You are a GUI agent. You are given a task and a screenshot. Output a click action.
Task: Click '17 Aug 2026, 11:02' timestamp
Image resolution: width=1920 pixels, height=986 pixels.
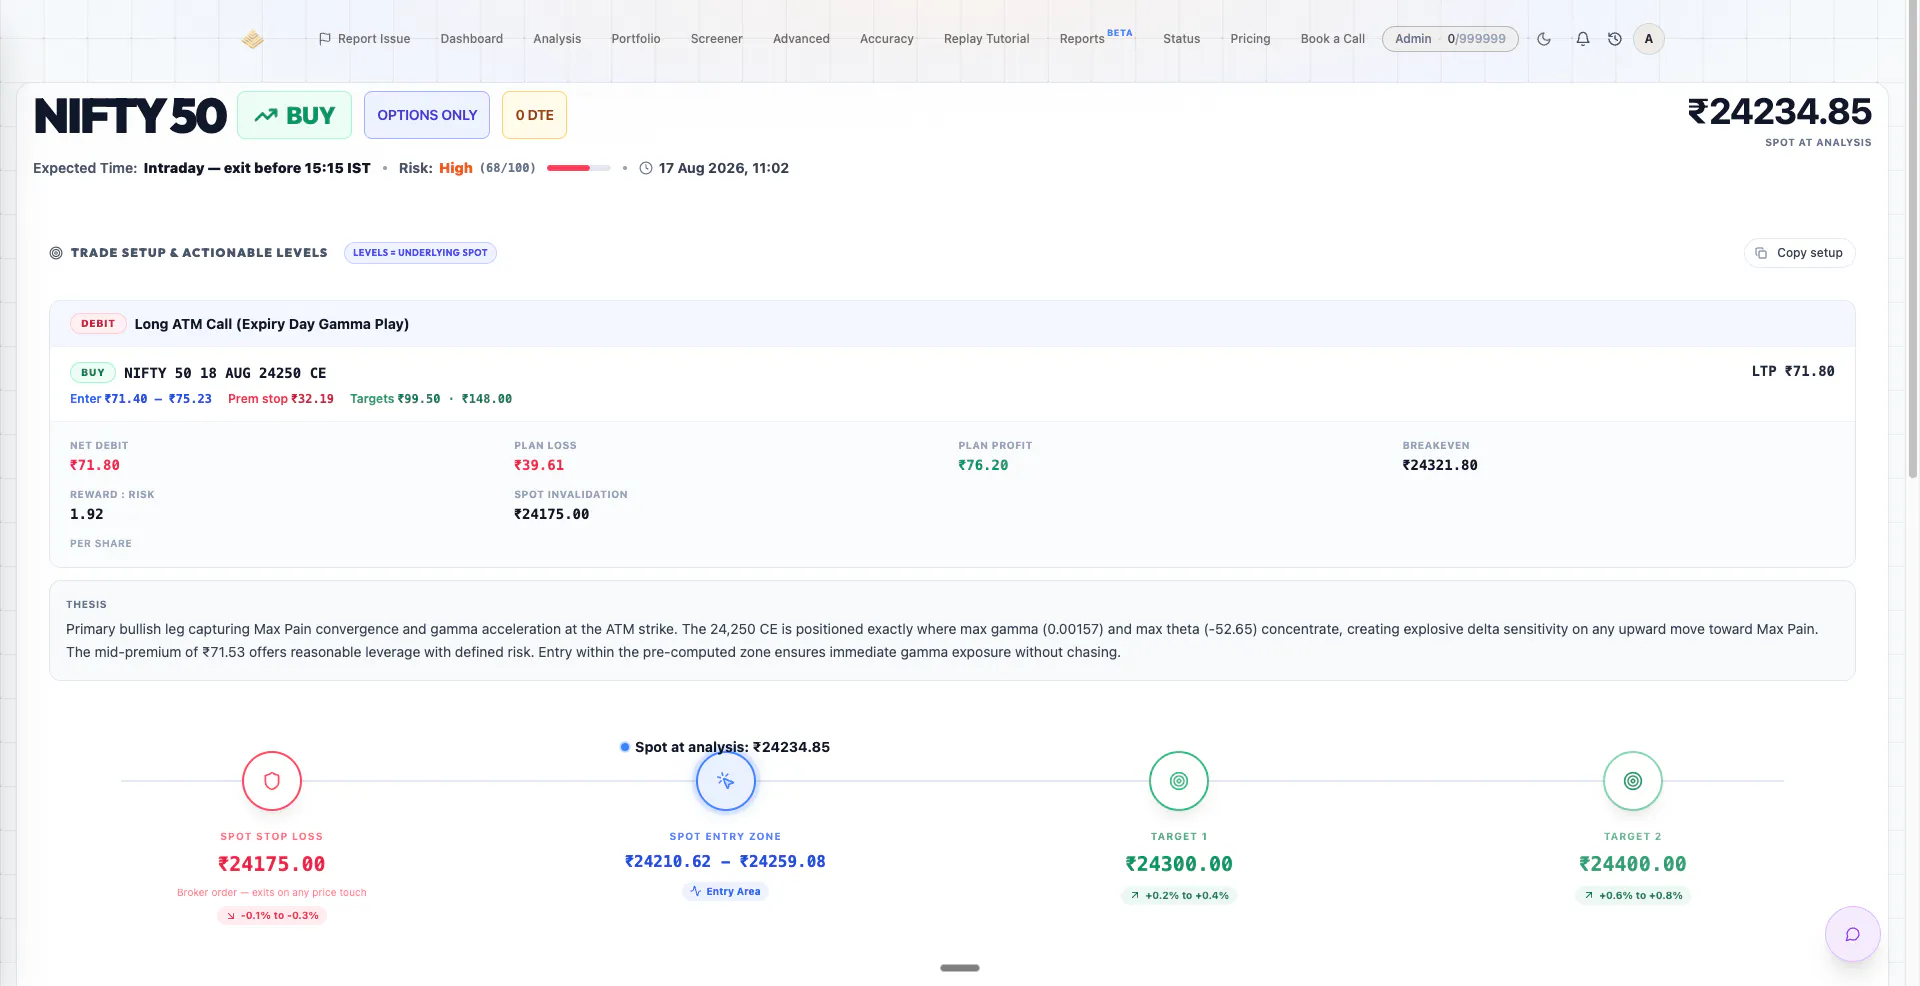(724, 168)
